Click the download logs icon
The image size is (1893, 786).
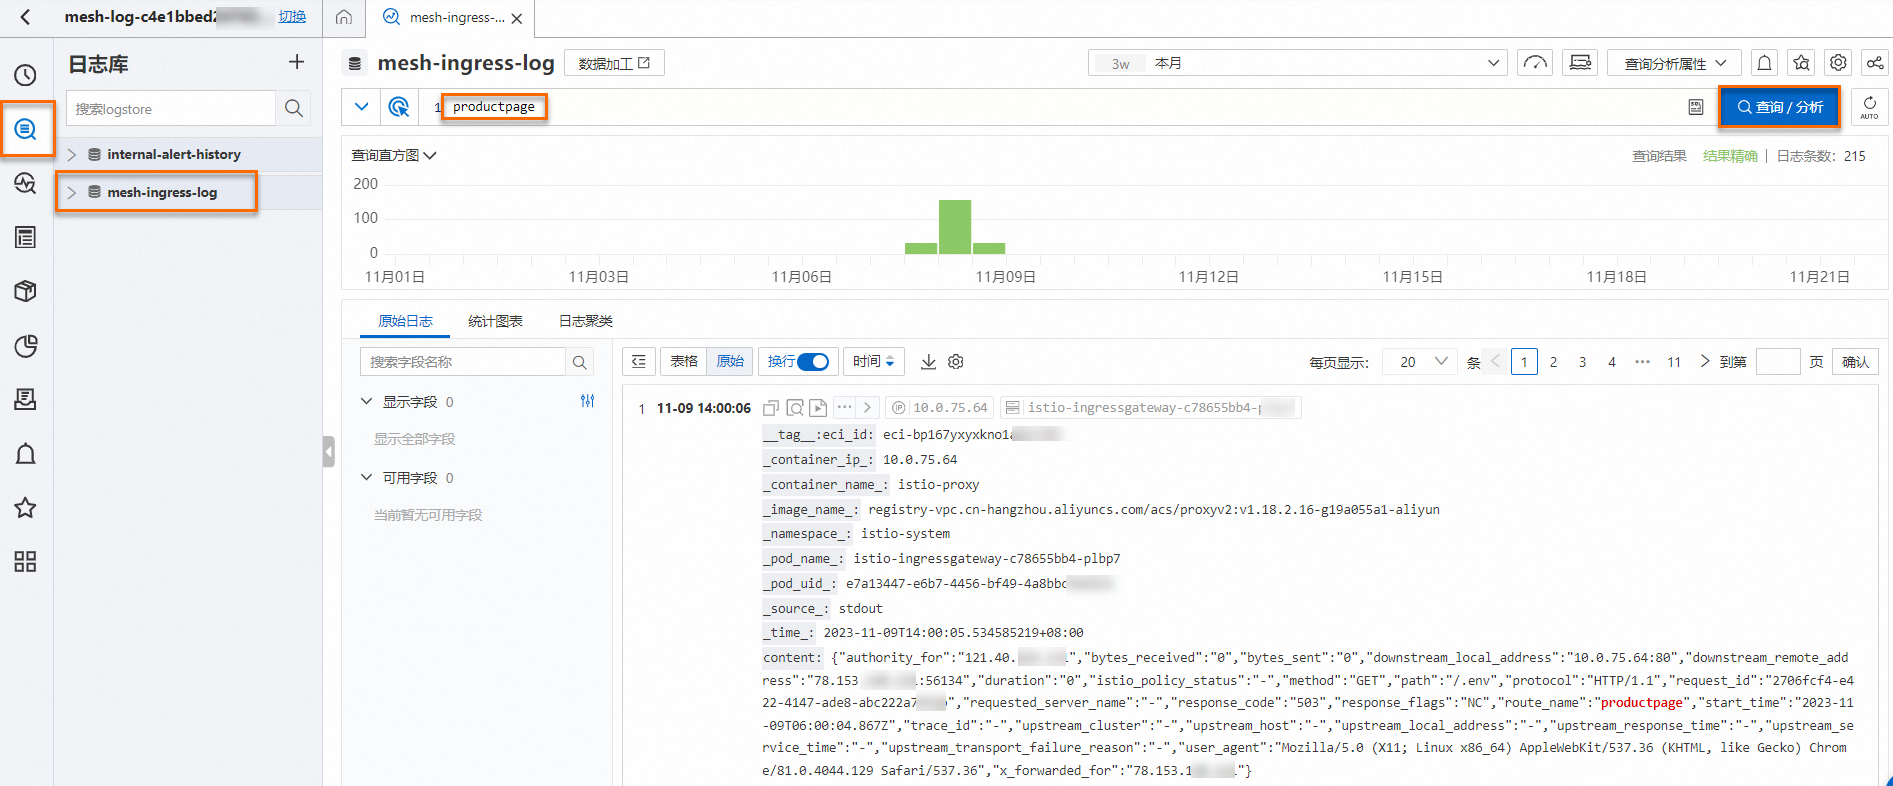[928, 362]
